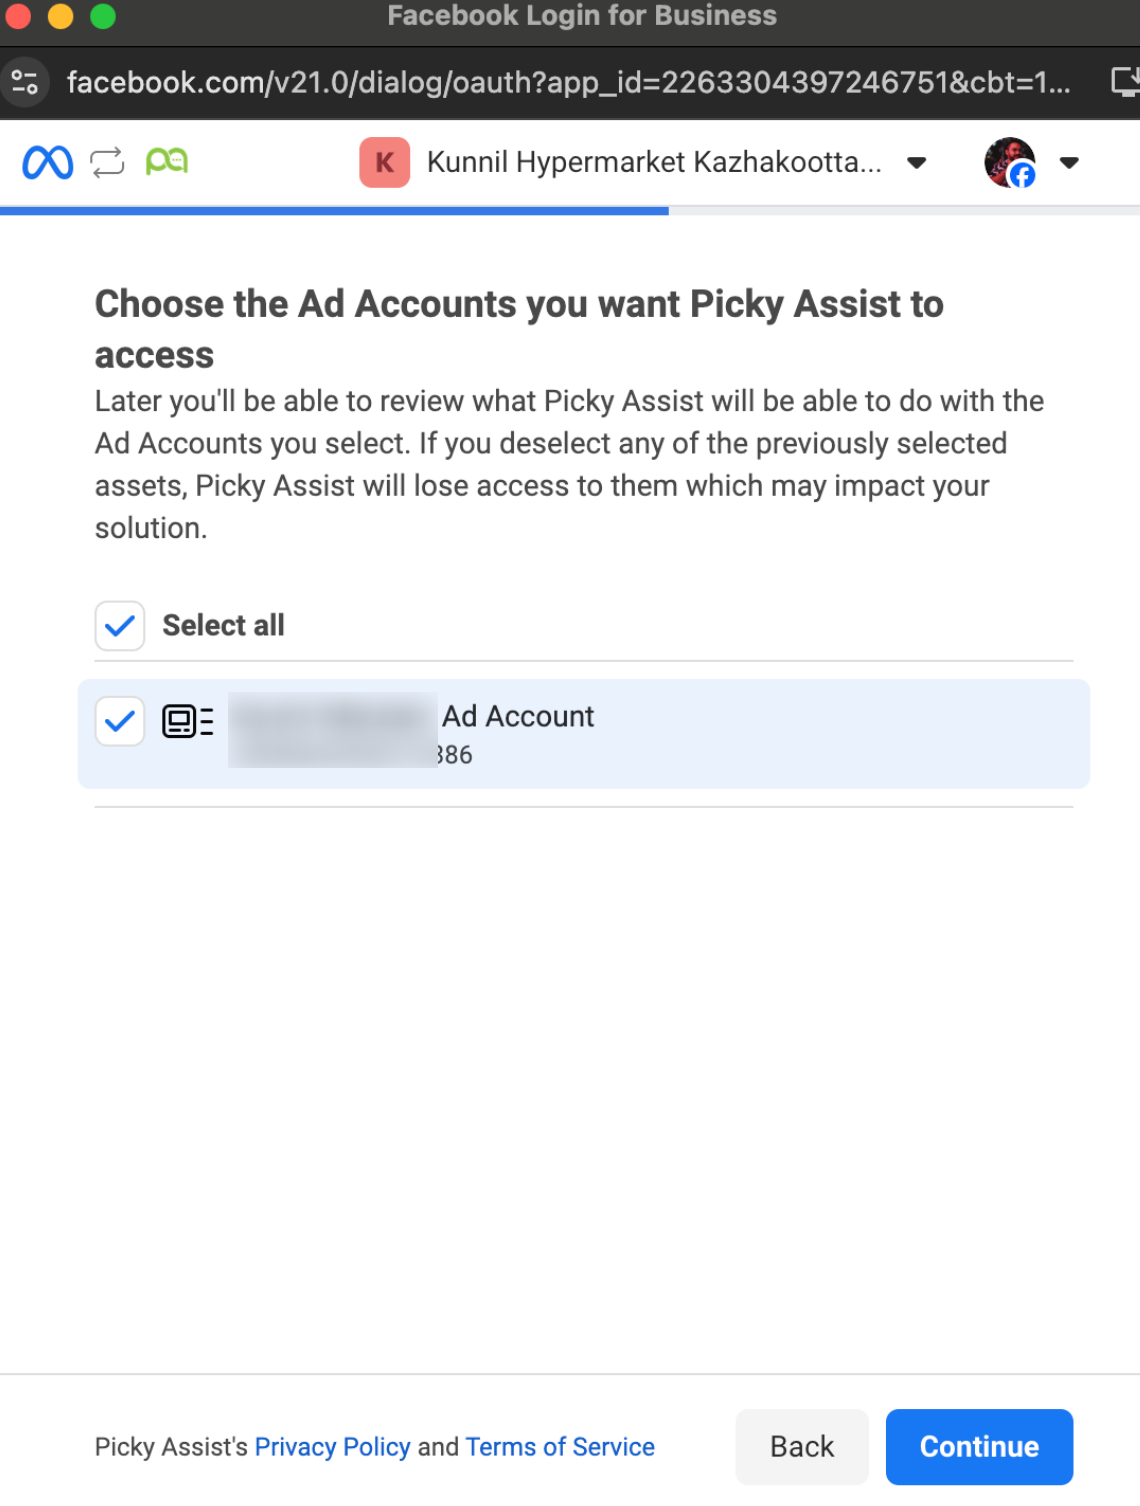The width and height of the screenshot is (1140, 1506).
Task: Click the blue progress bar
Action: [334, 211]
